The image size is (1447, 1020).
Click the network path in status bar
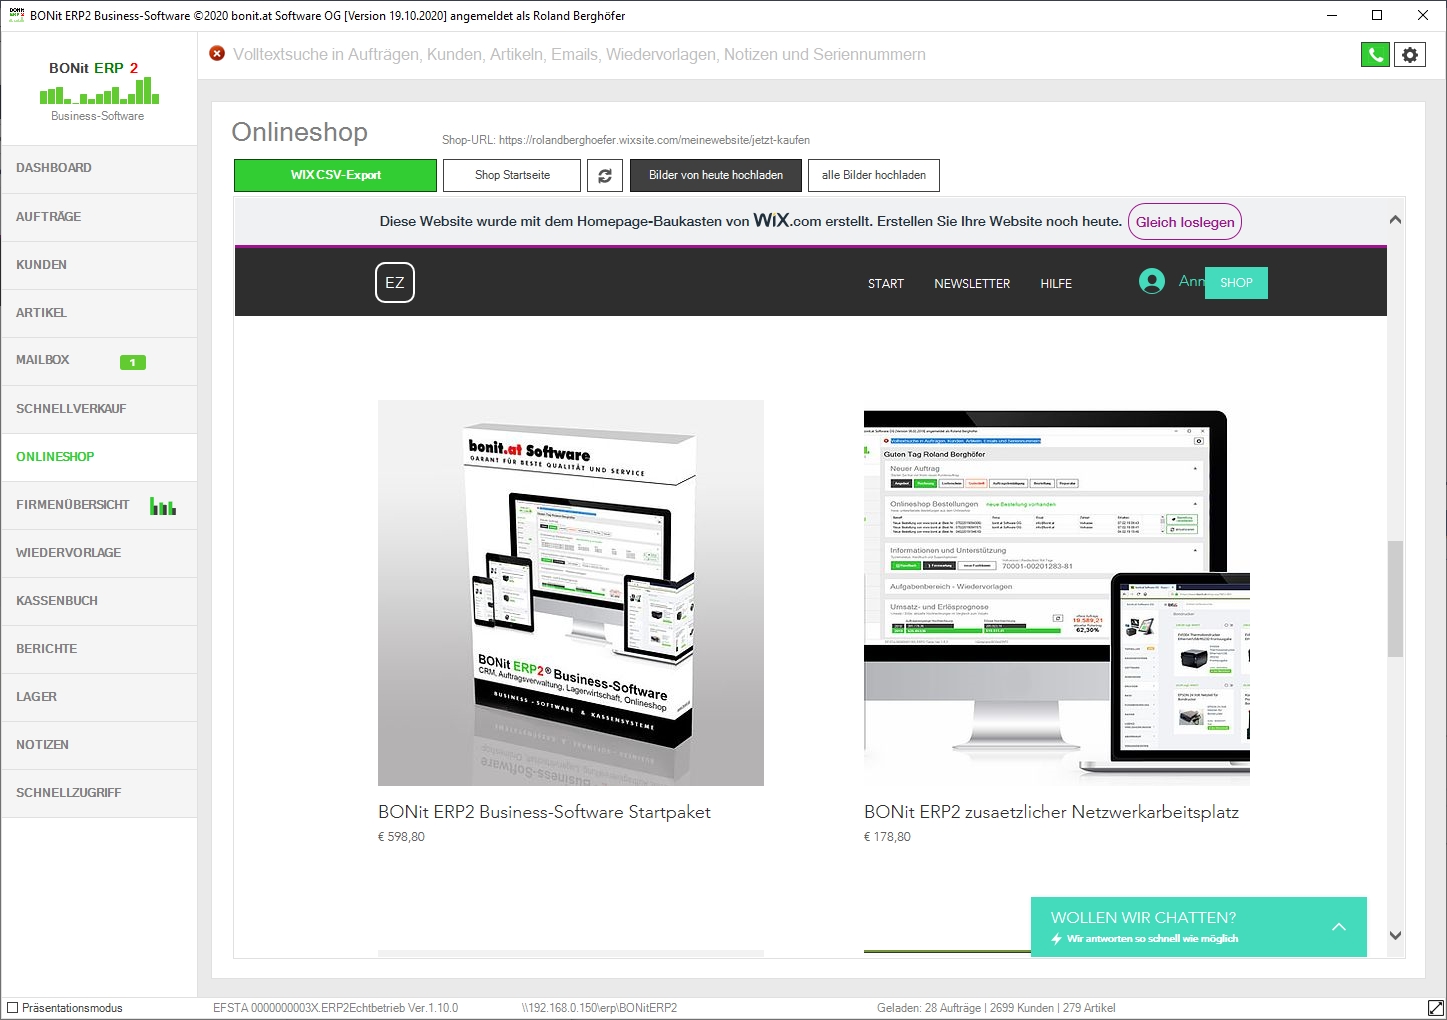(599, 1008)
